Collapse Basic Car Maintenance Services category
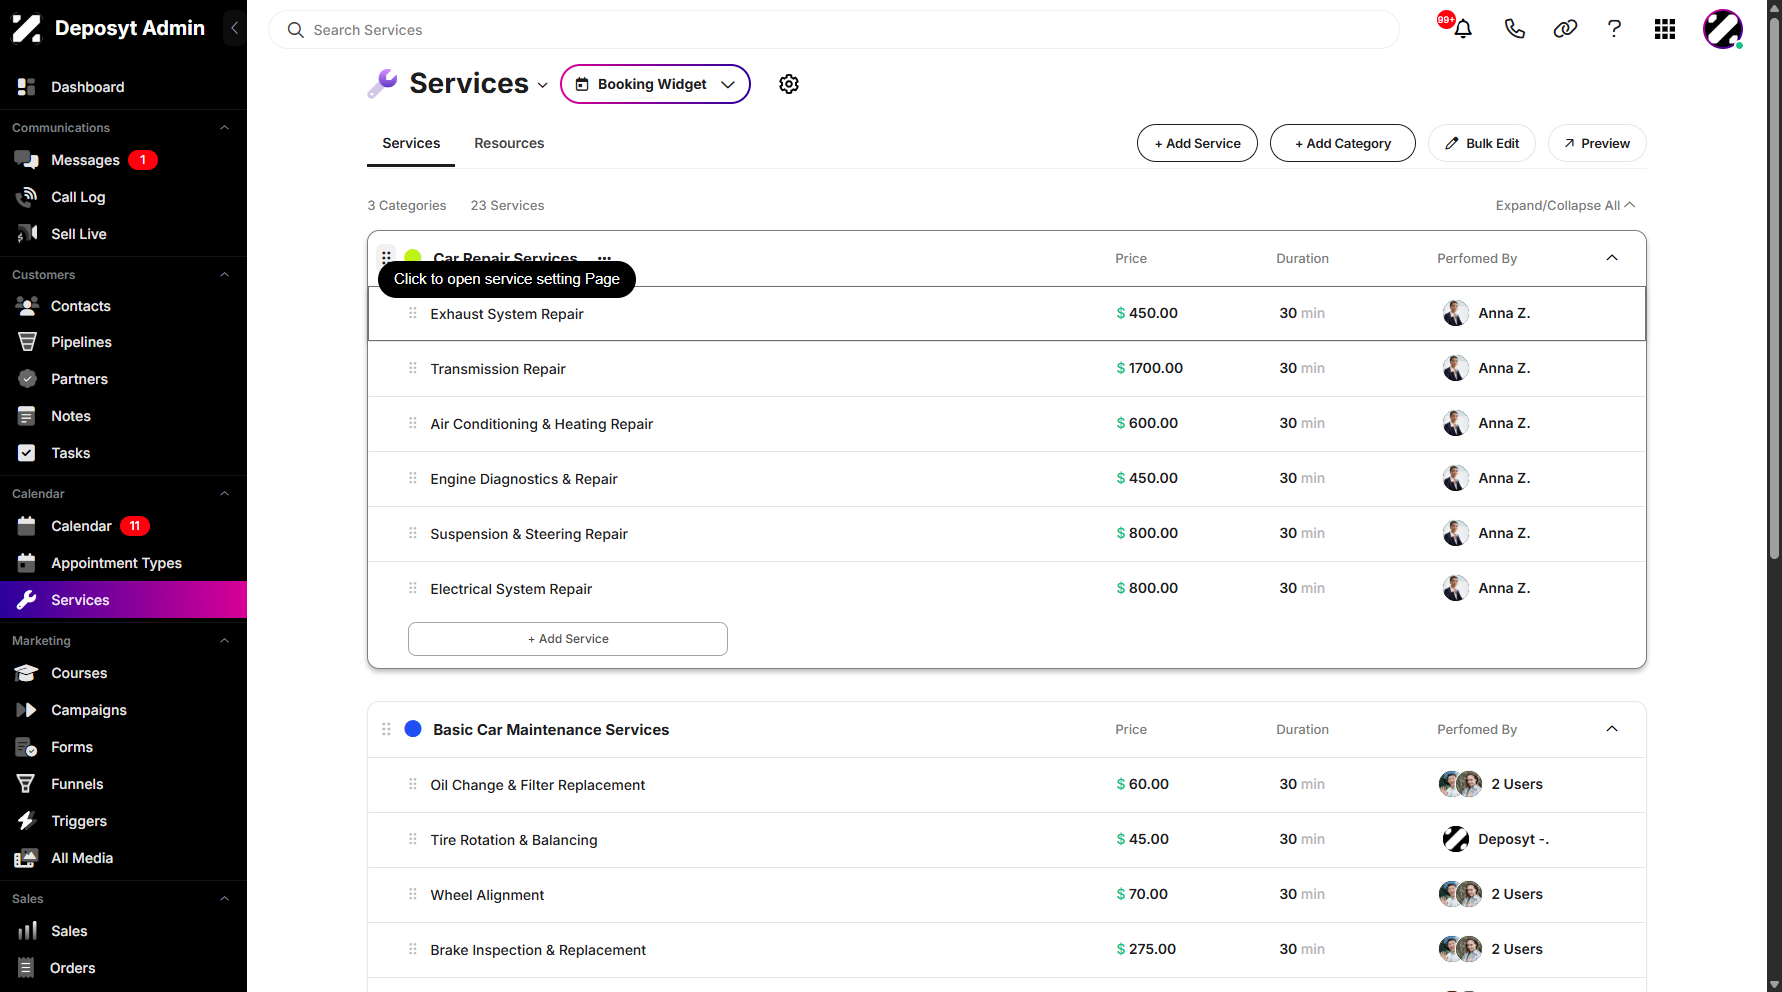1782x992 pixels. (x=1612, y=729)
